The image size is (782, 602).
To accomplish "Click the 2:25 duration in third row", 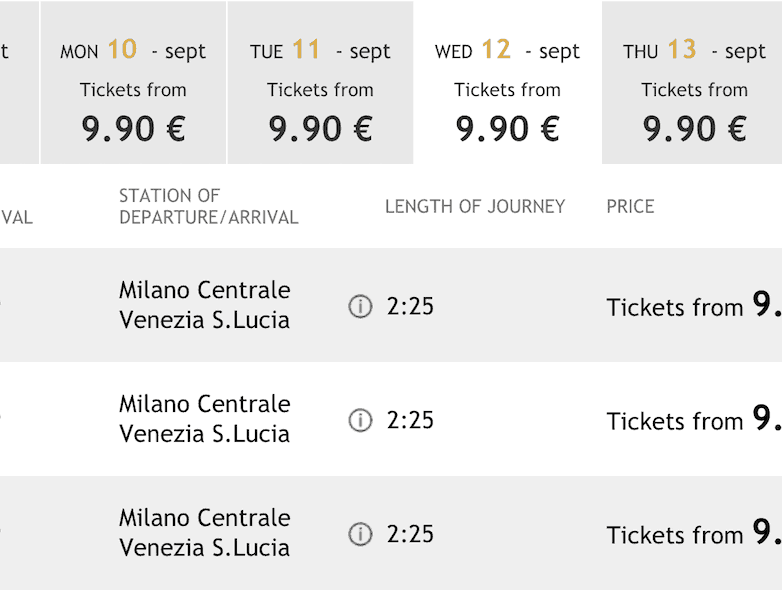I will point(410,534).
